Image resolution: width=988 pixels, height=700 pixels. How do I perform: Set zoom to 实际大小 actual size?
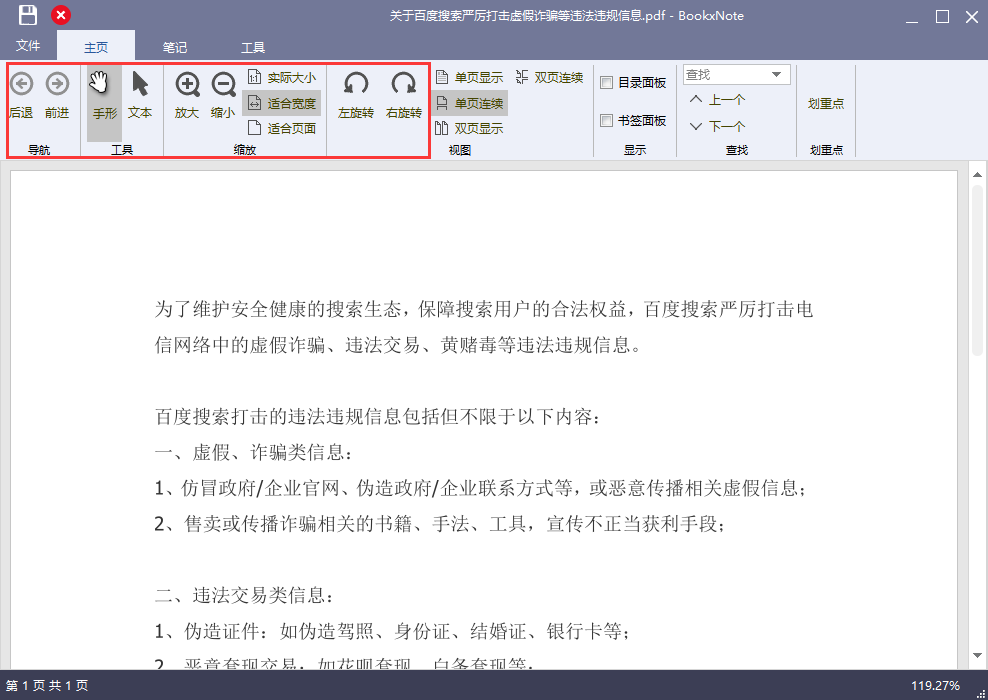tap(282, 77)
